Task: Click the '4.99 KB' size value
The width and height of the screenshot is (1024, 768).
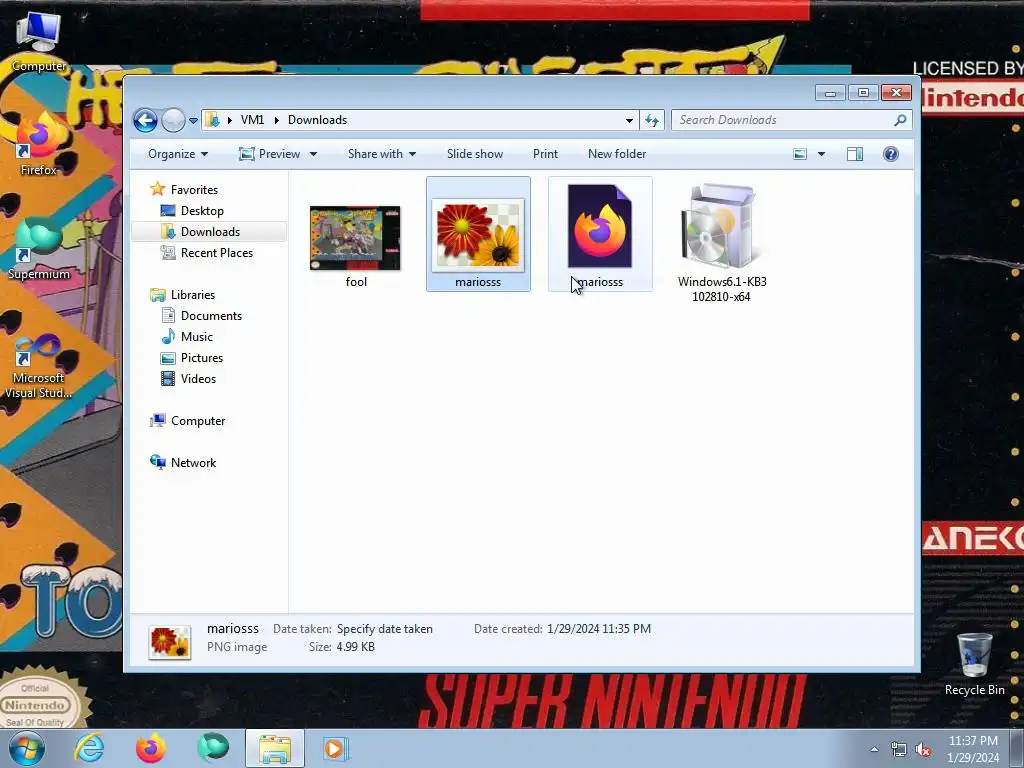Action: click(355, 647)
